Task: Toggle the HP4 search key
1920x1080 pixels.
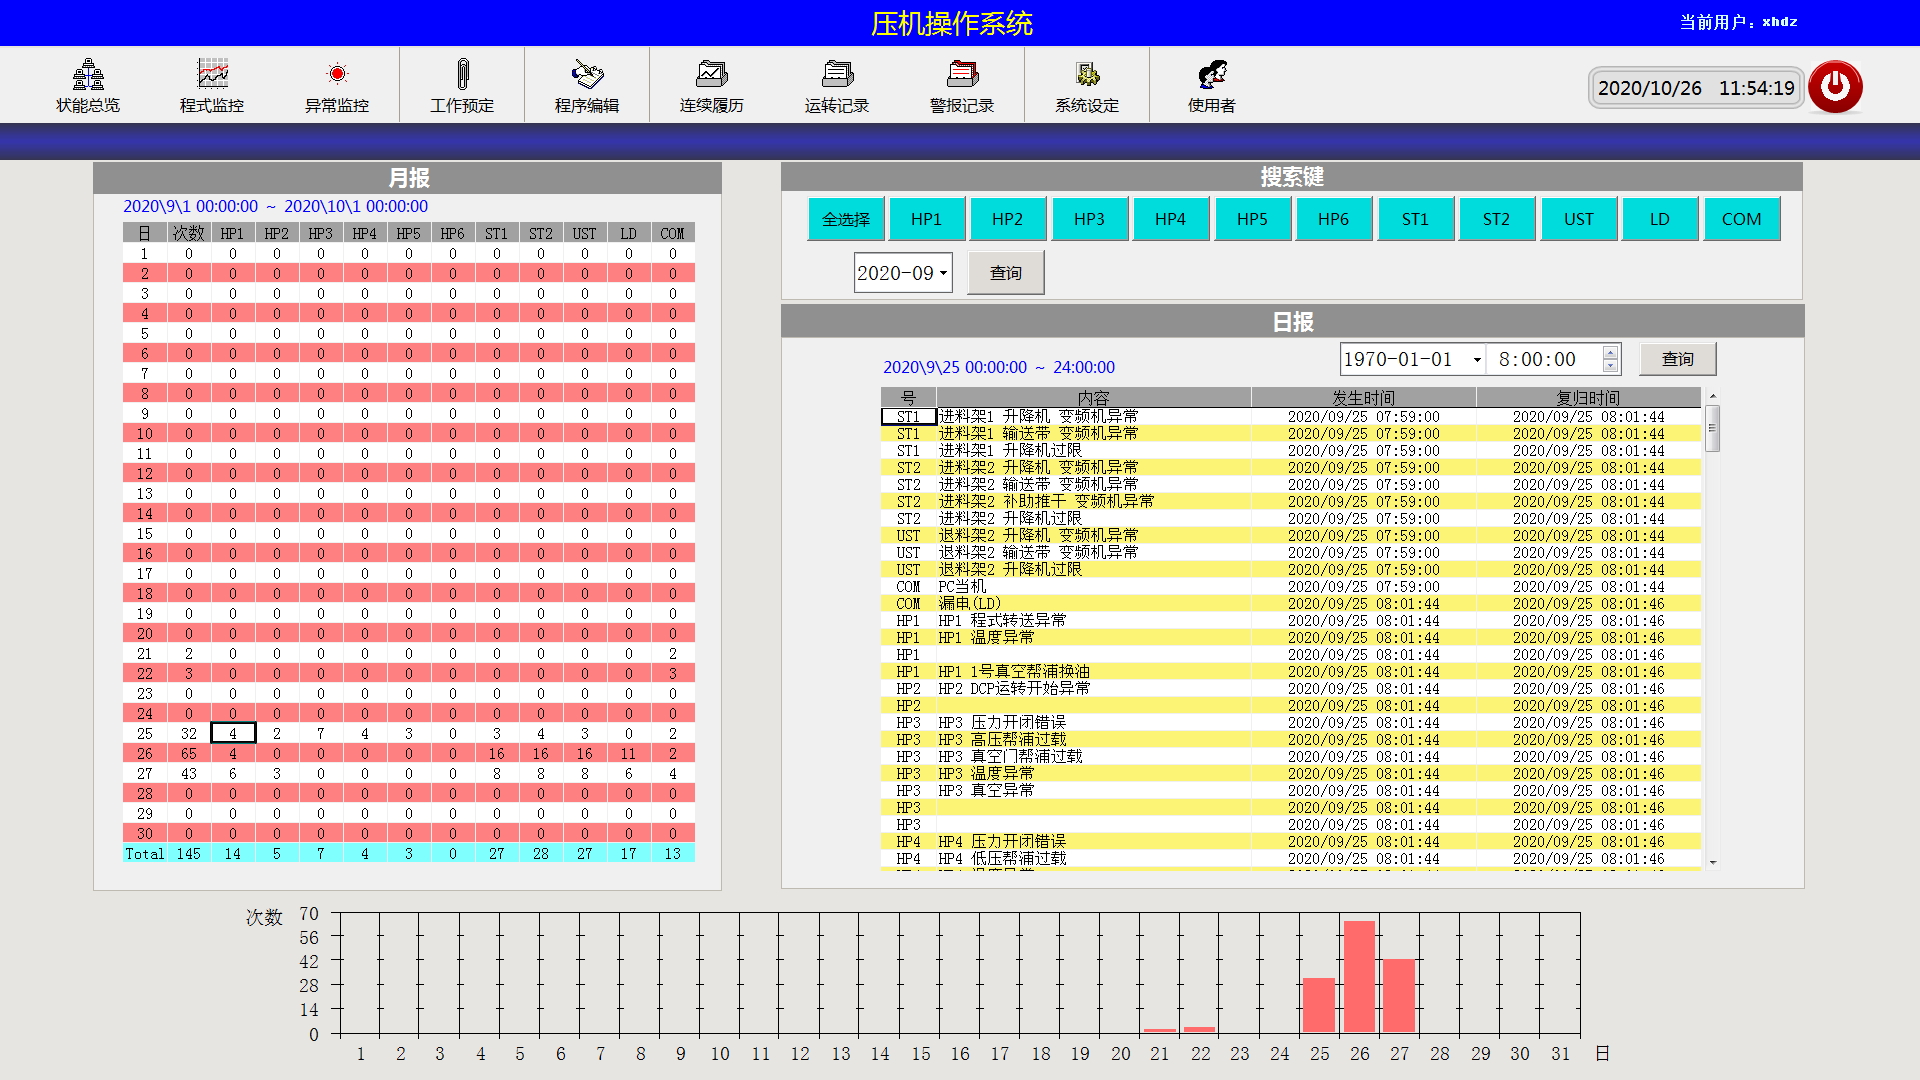Action: (1171, 219)
